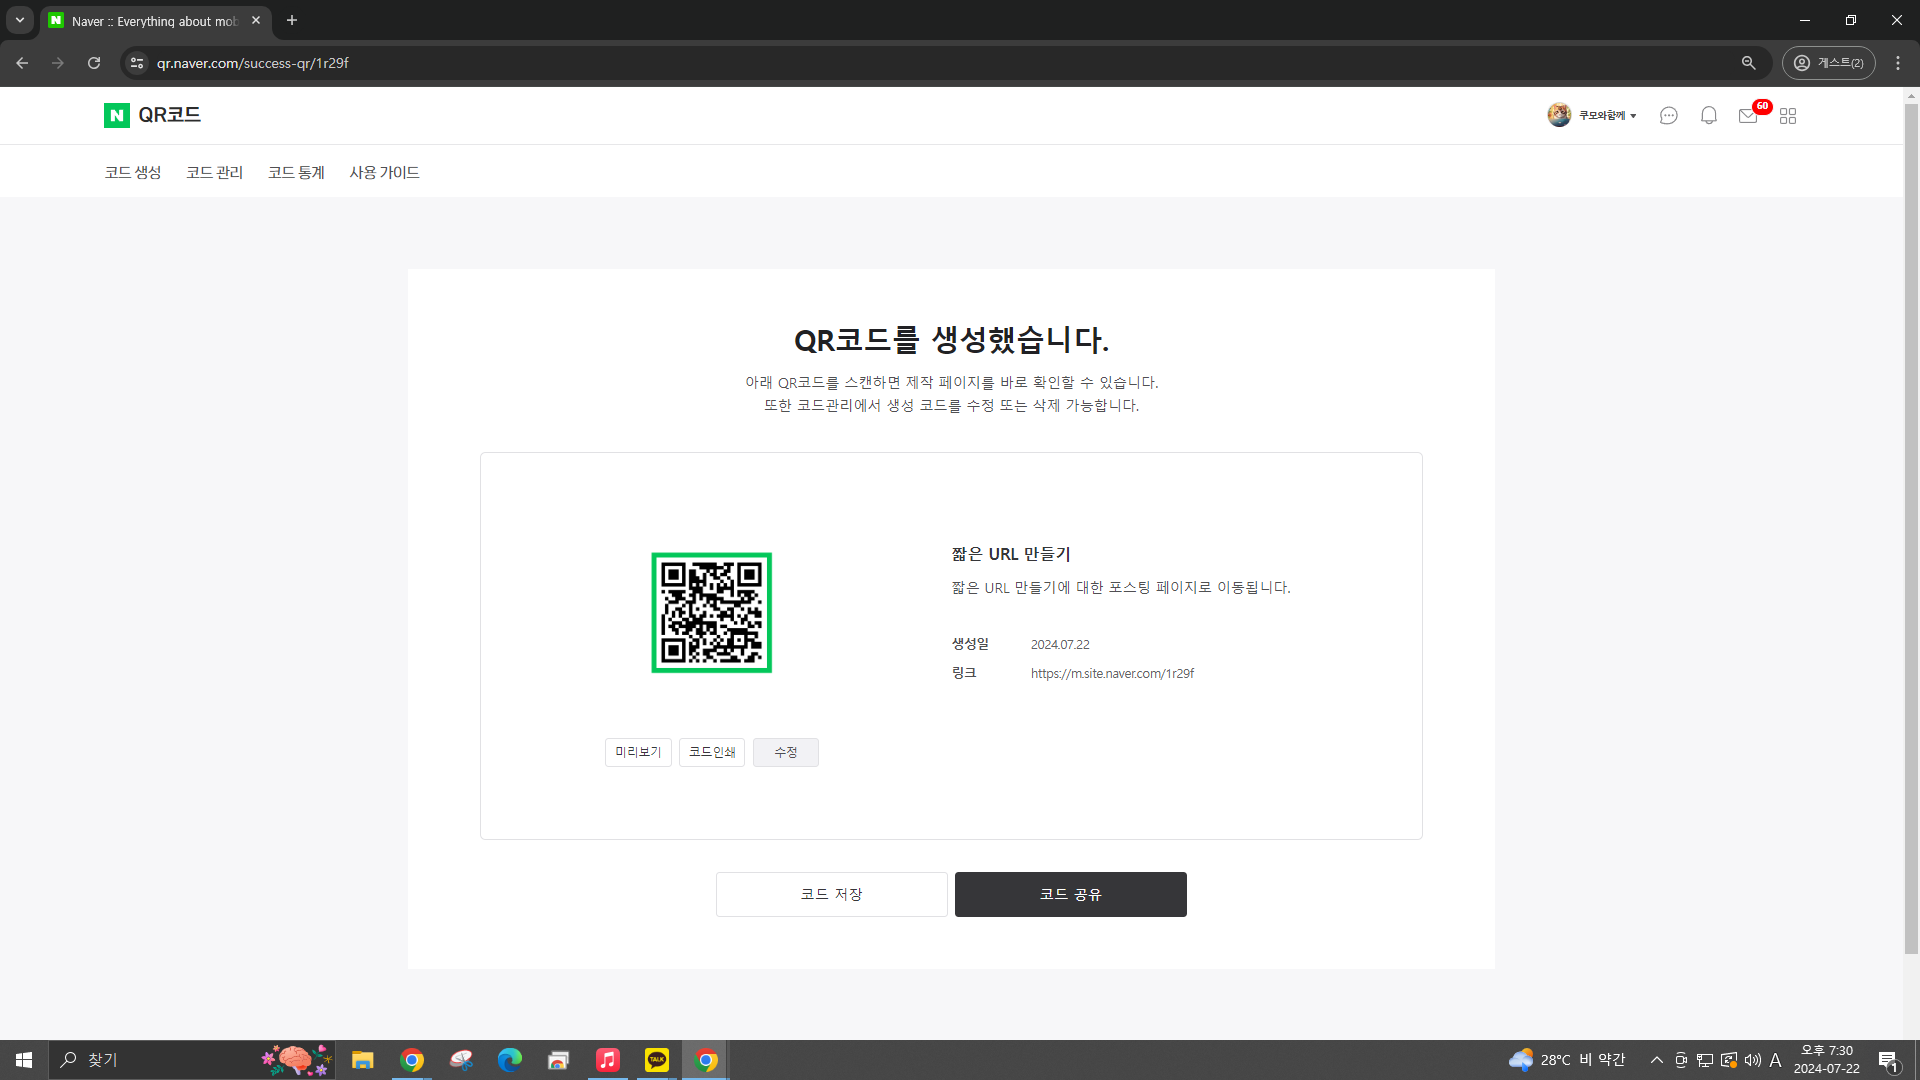
Task: Open the https://m.site.naver.com/1r29f link
Action: [1112, 673]
